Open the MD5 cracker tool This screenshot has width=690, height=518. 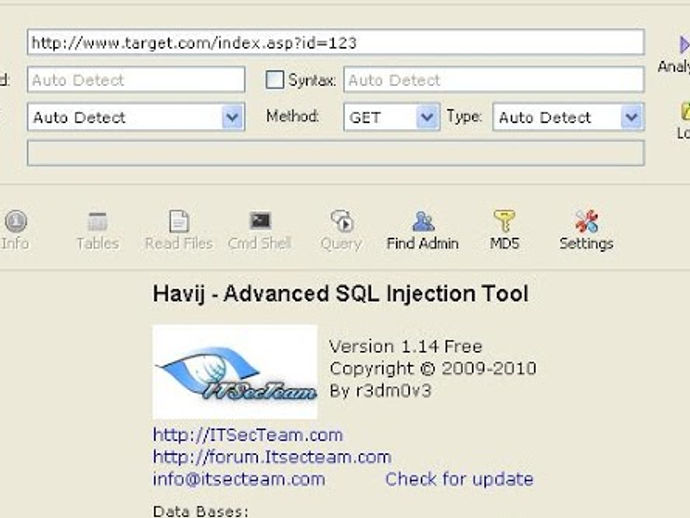pyautogui.click(x=504, y=221)
